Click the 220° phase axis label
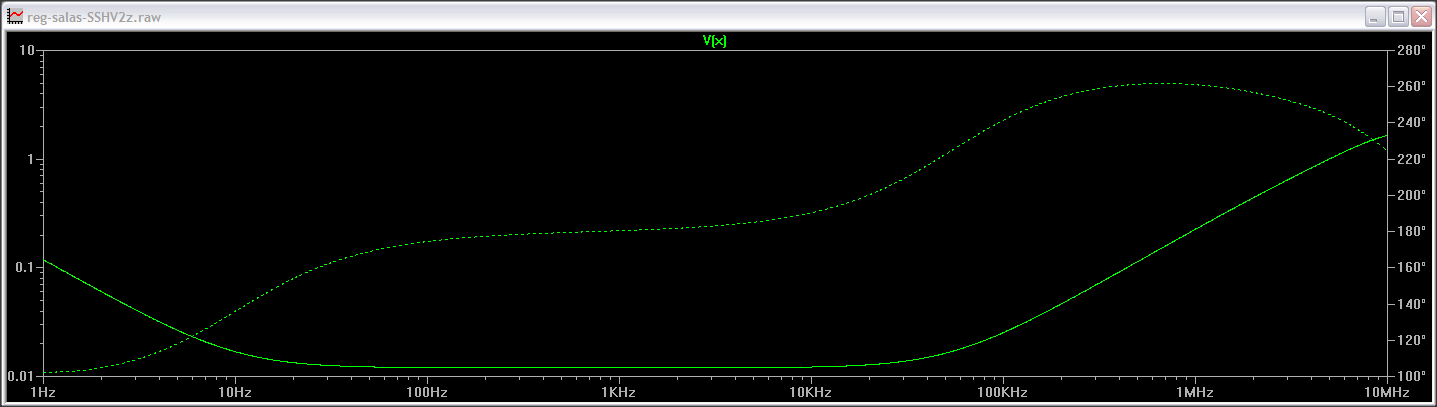The width and height of the screenshot is (1437, 407). tap(1412, 159)
